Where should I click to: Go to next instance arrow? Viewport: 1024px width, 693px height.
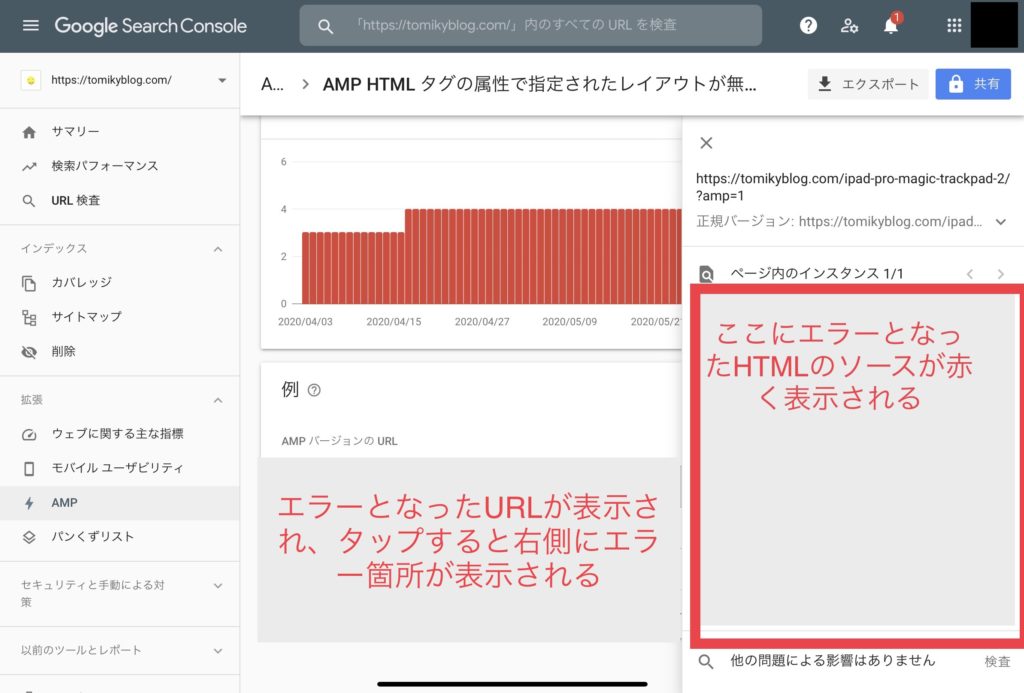(1000, 274)
